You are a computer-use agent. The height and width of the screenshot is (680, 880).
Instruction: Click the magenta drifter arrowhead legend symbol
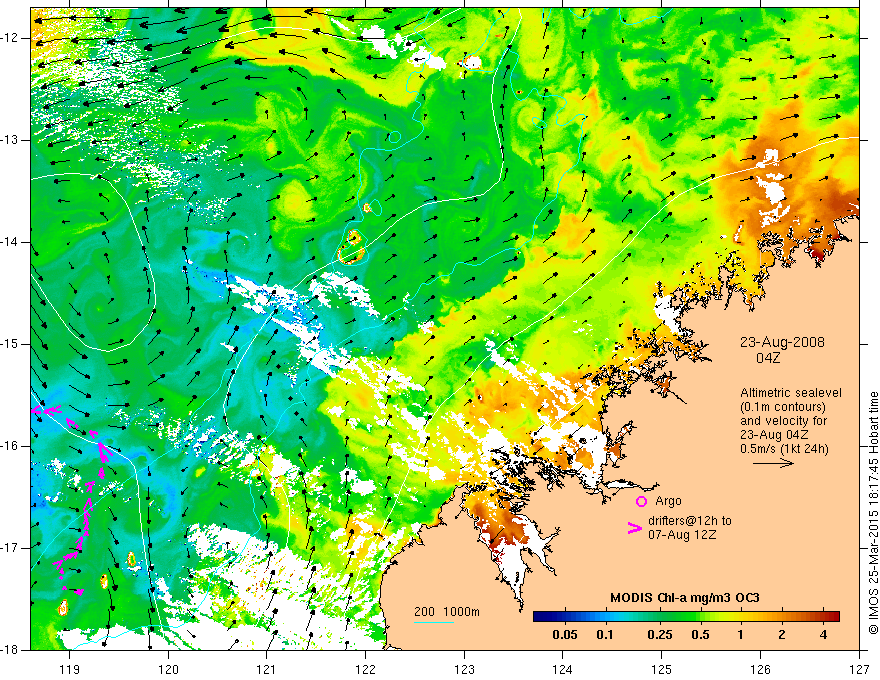(634, 527)
